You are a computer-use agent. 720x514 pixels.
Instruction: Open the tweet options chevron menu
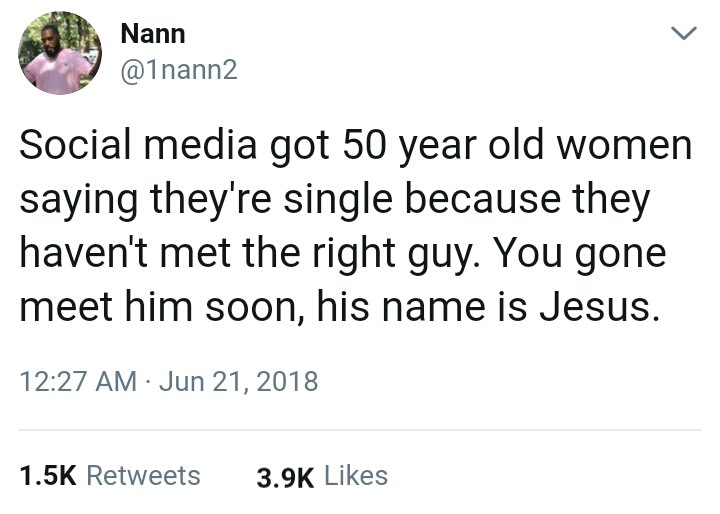coord(683,35)
